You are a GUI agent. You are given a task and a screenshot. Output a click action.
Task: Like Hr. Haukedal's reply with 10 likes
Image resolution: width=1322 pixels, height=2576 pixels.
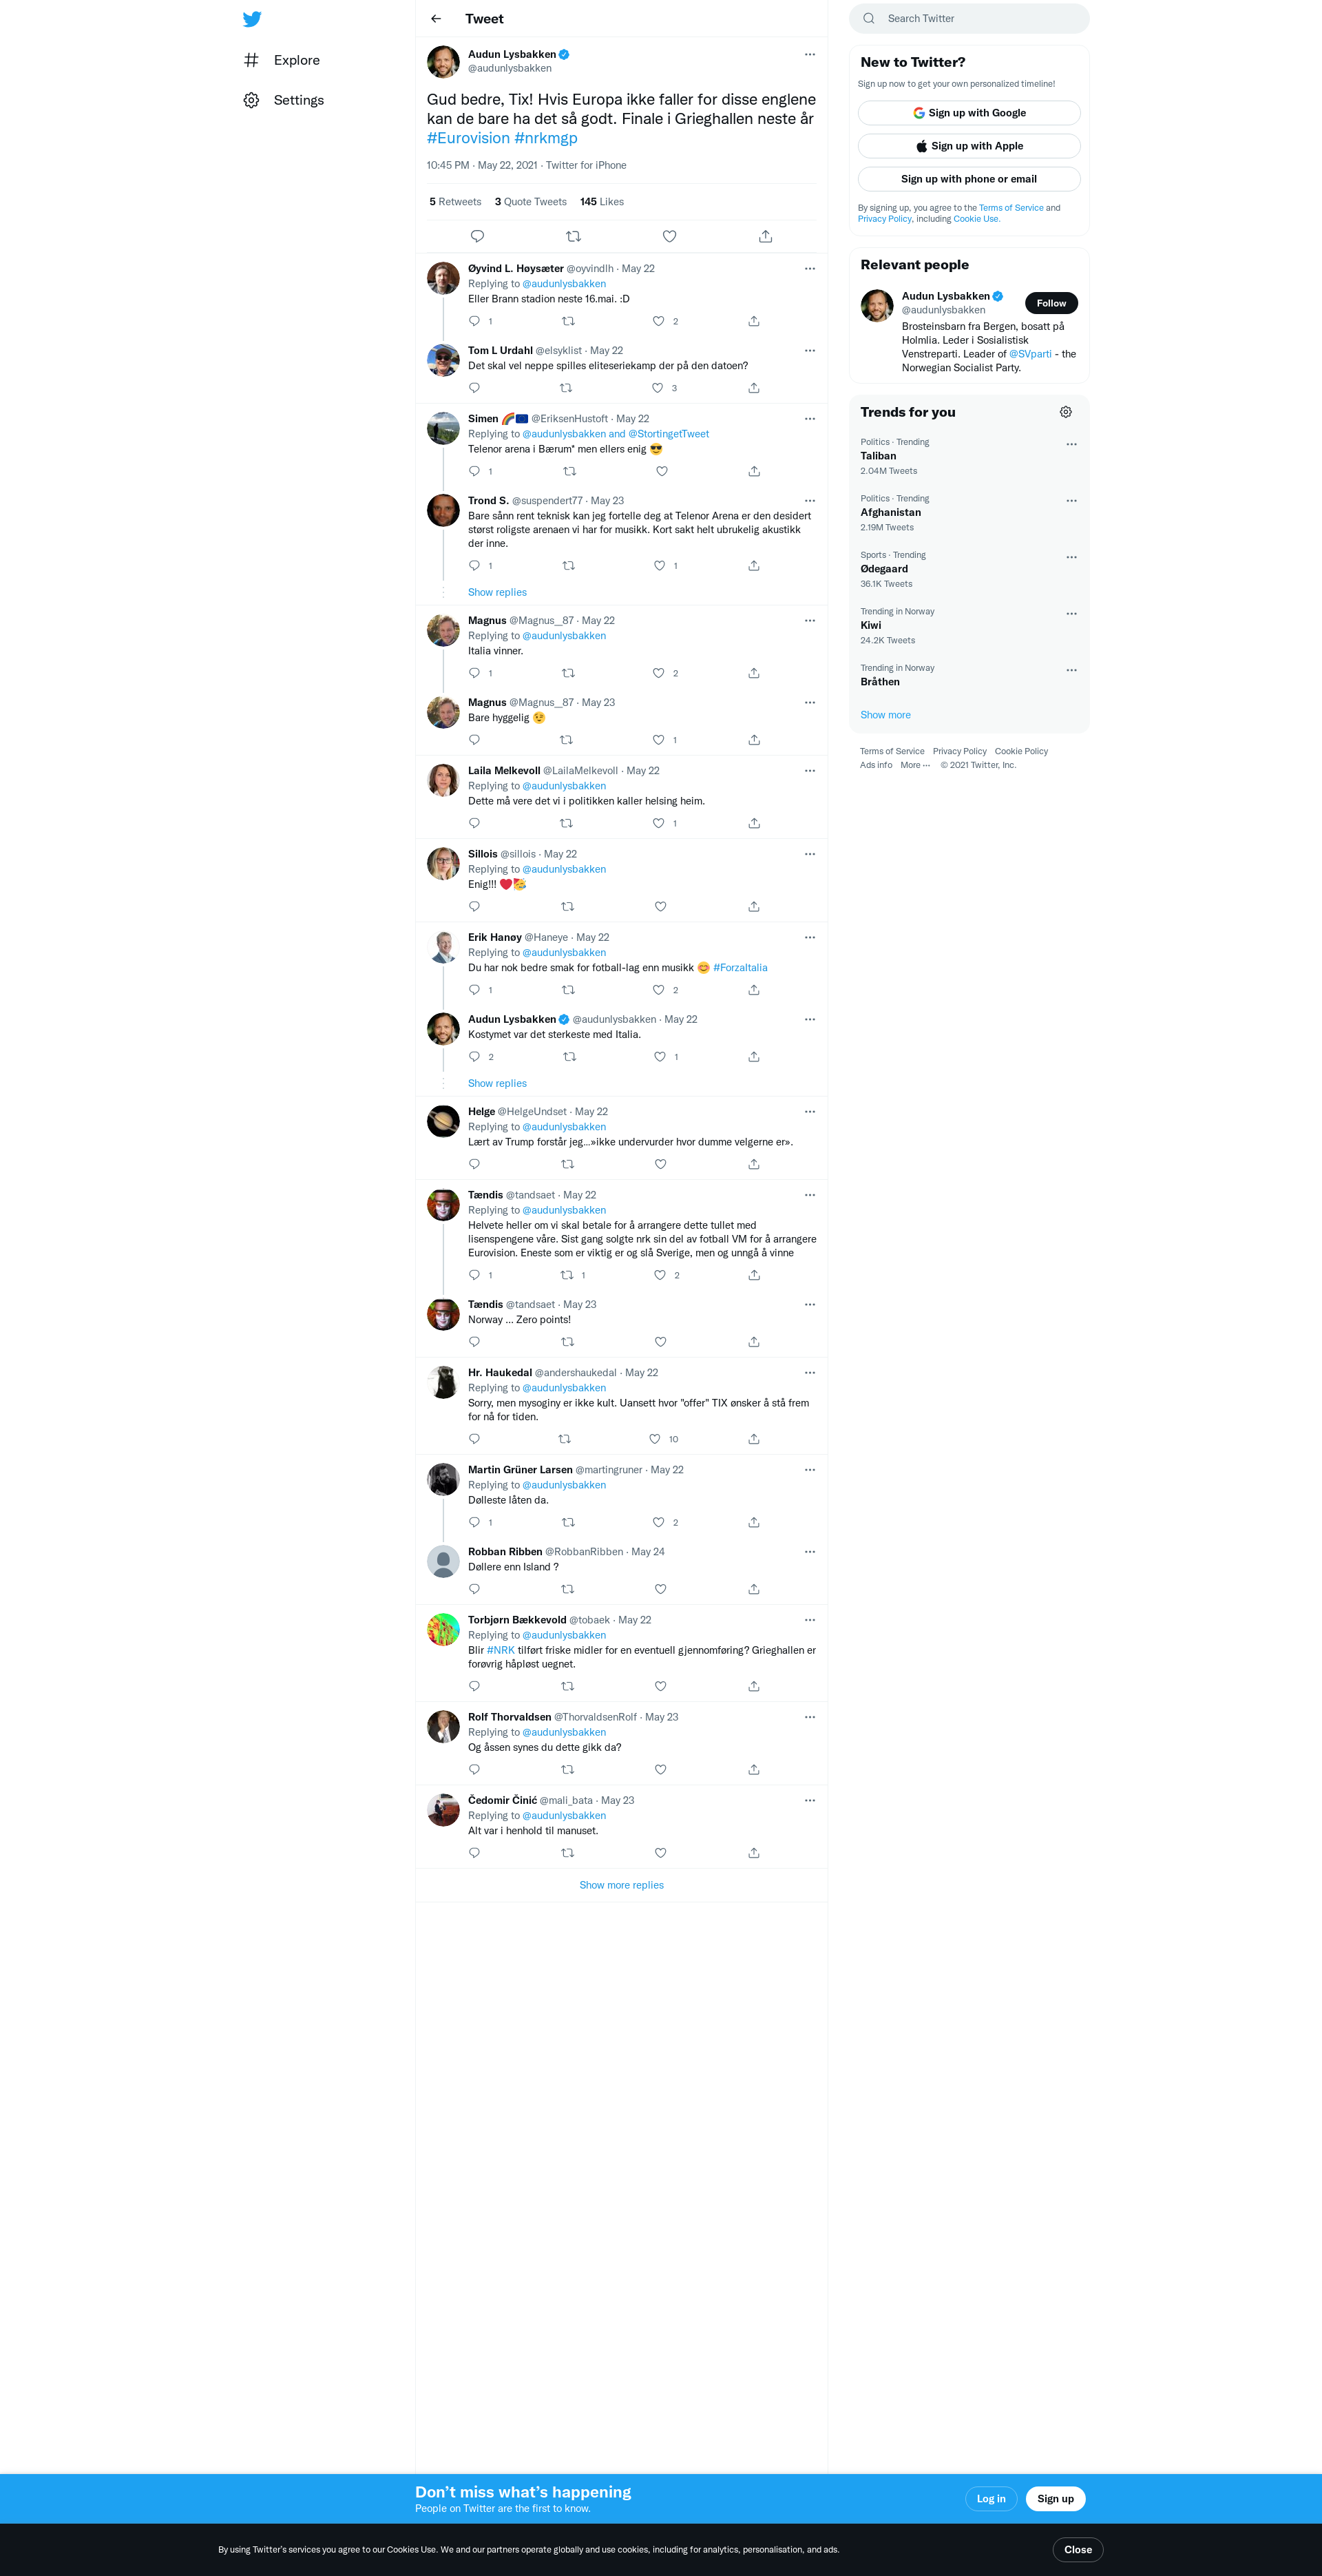pos(655,1439)
